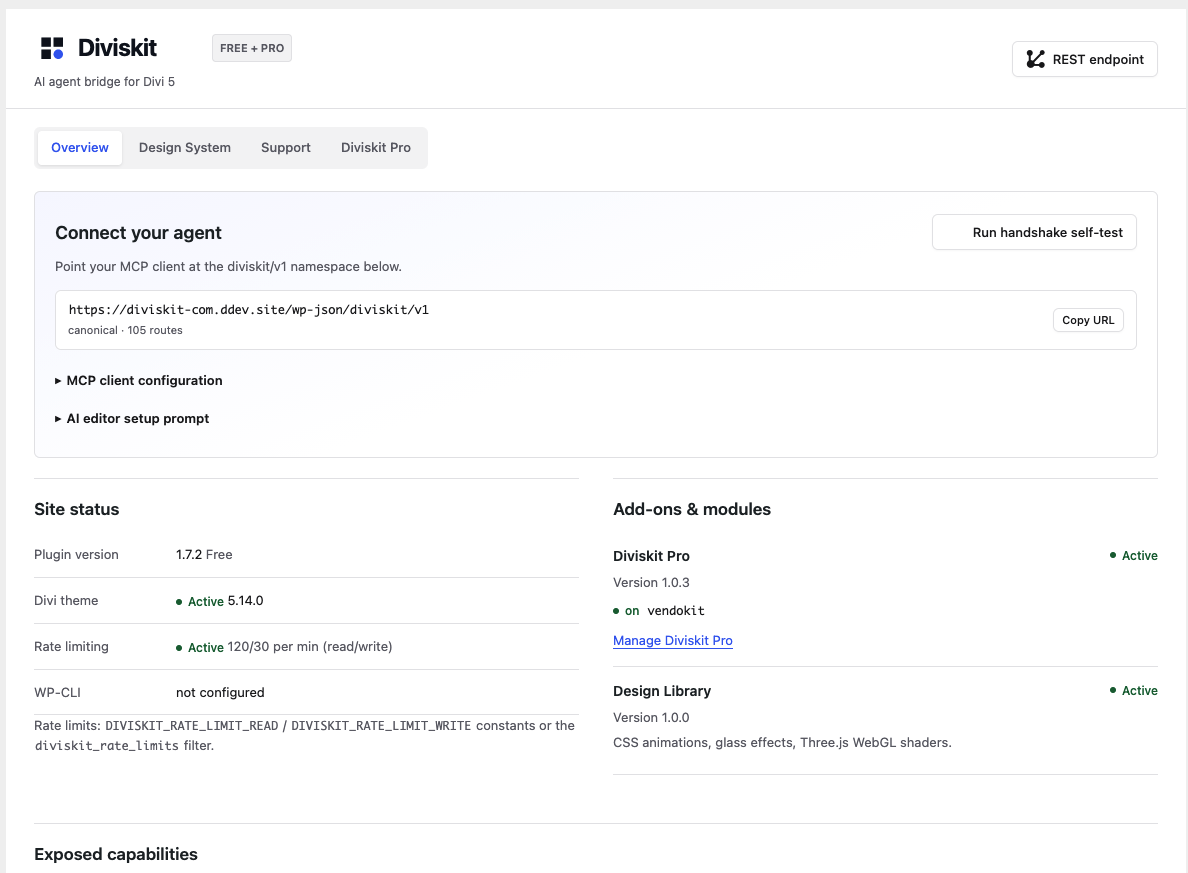Click Design Library 'Version 1.0.0' text

pyautogui.click(x=652, y=718)
